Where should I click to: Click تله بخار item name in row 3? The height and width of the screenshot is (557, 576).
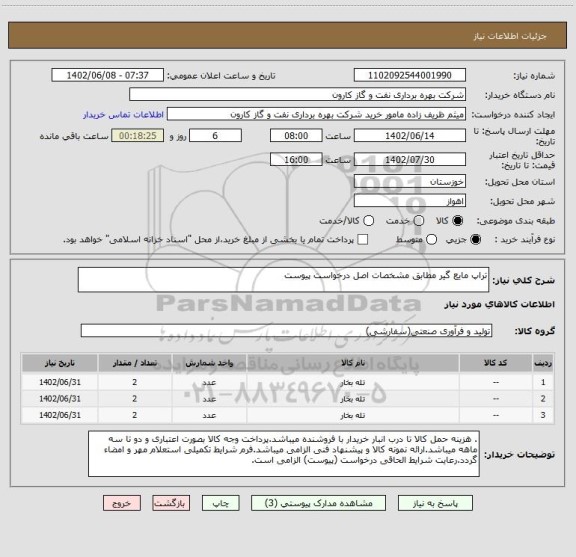click(x=353, y=415)
